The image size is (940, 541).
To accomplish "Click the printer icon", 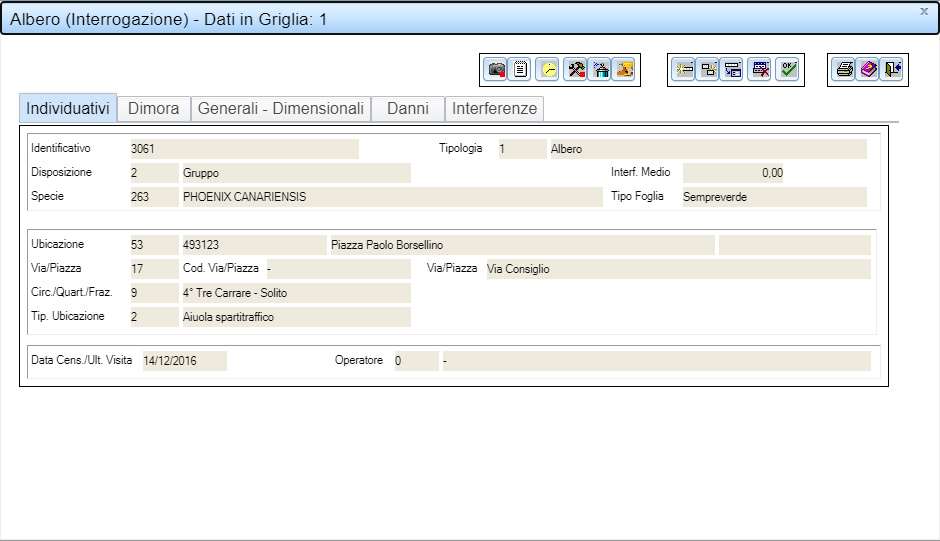I will point(844,70).
